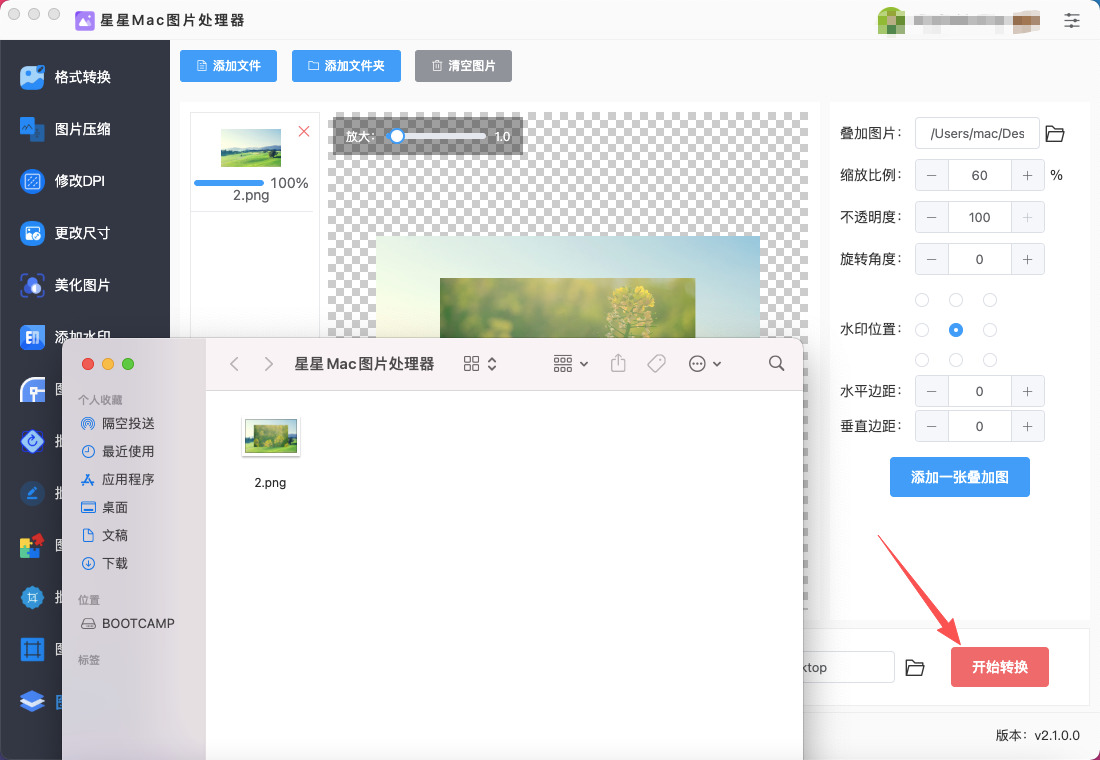The width and height of the screenshot is (1100, 760).
Task: Go forward in Finder window
Action: (x=268, y=364)
